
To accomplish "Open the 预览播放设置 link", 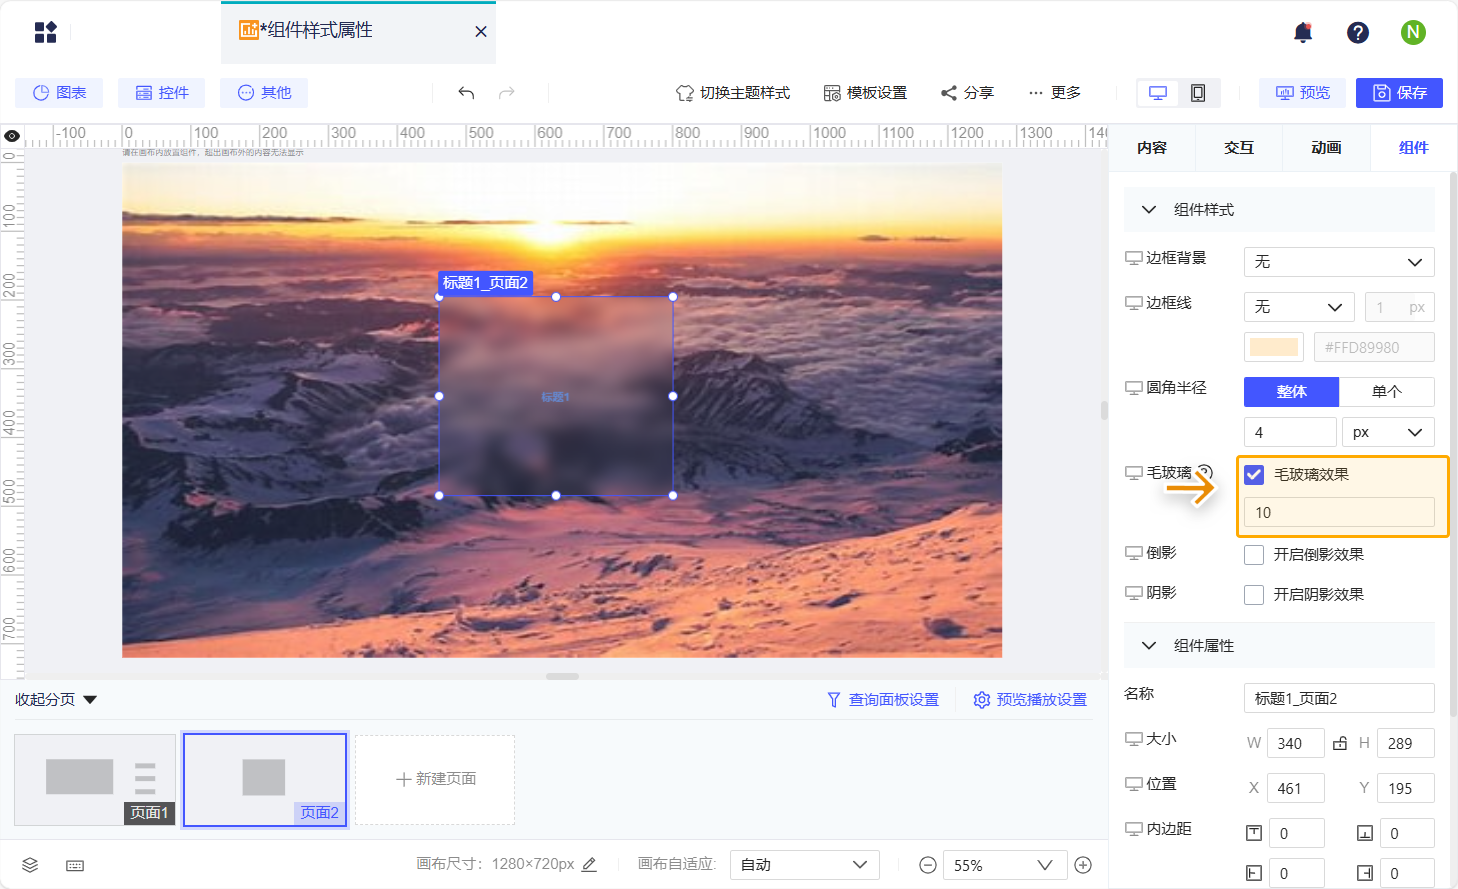I will coord(1030,700).
